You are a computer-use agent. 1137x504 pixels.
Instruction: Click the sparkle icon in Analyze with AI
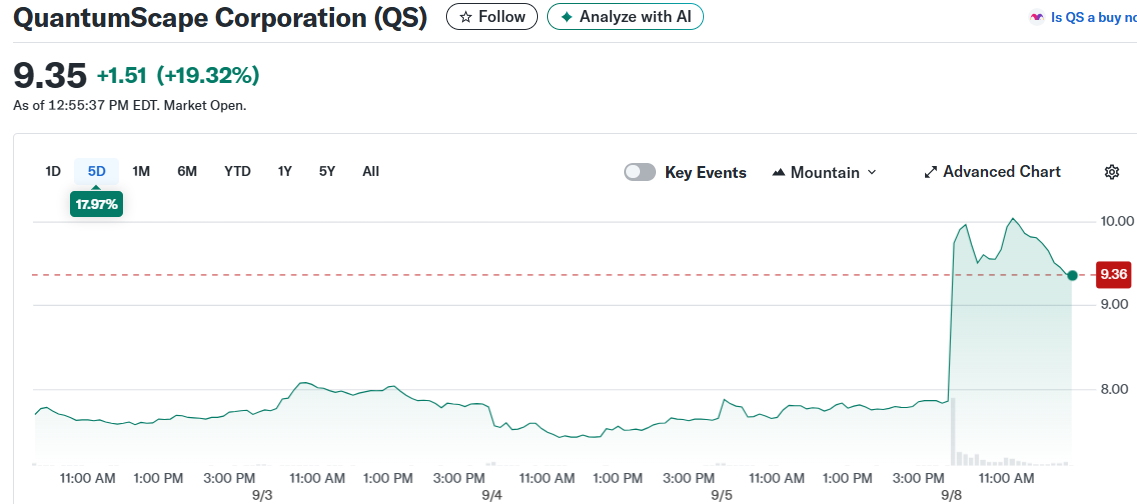(567, 17)
